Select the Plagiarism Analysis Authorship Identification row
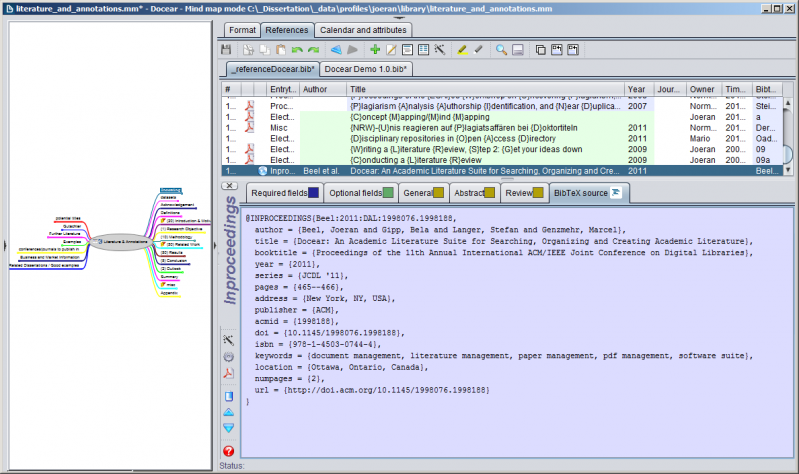Image resolution: width=799 pixels, height=474 pixels. click(502, 106)
